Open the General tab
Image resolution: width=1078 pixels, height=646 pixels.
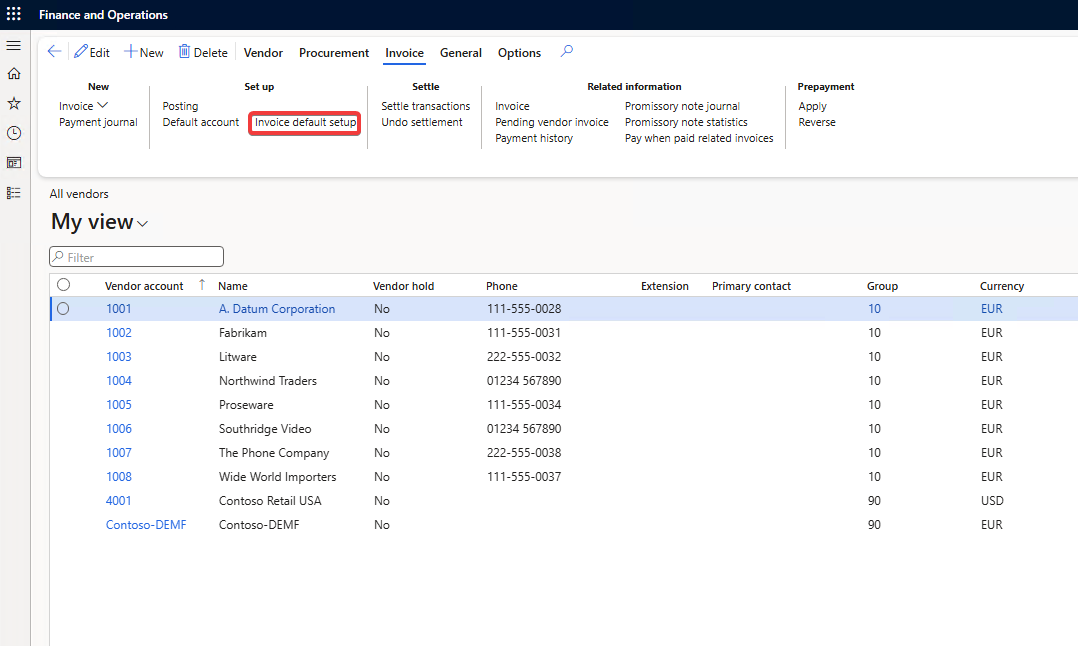pyautogui.click(x=461, y=53)
